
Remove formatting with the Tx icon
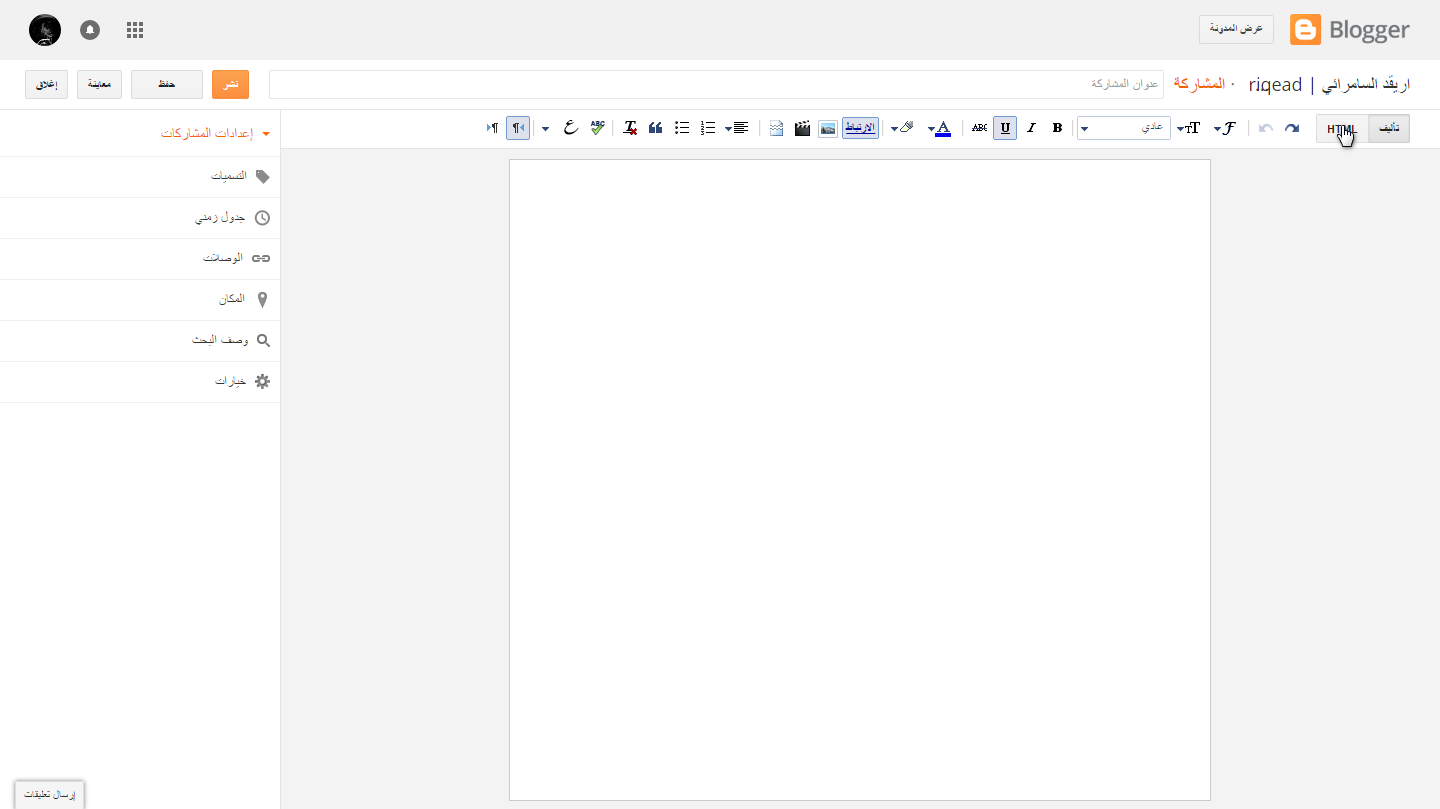click(630, 128)
